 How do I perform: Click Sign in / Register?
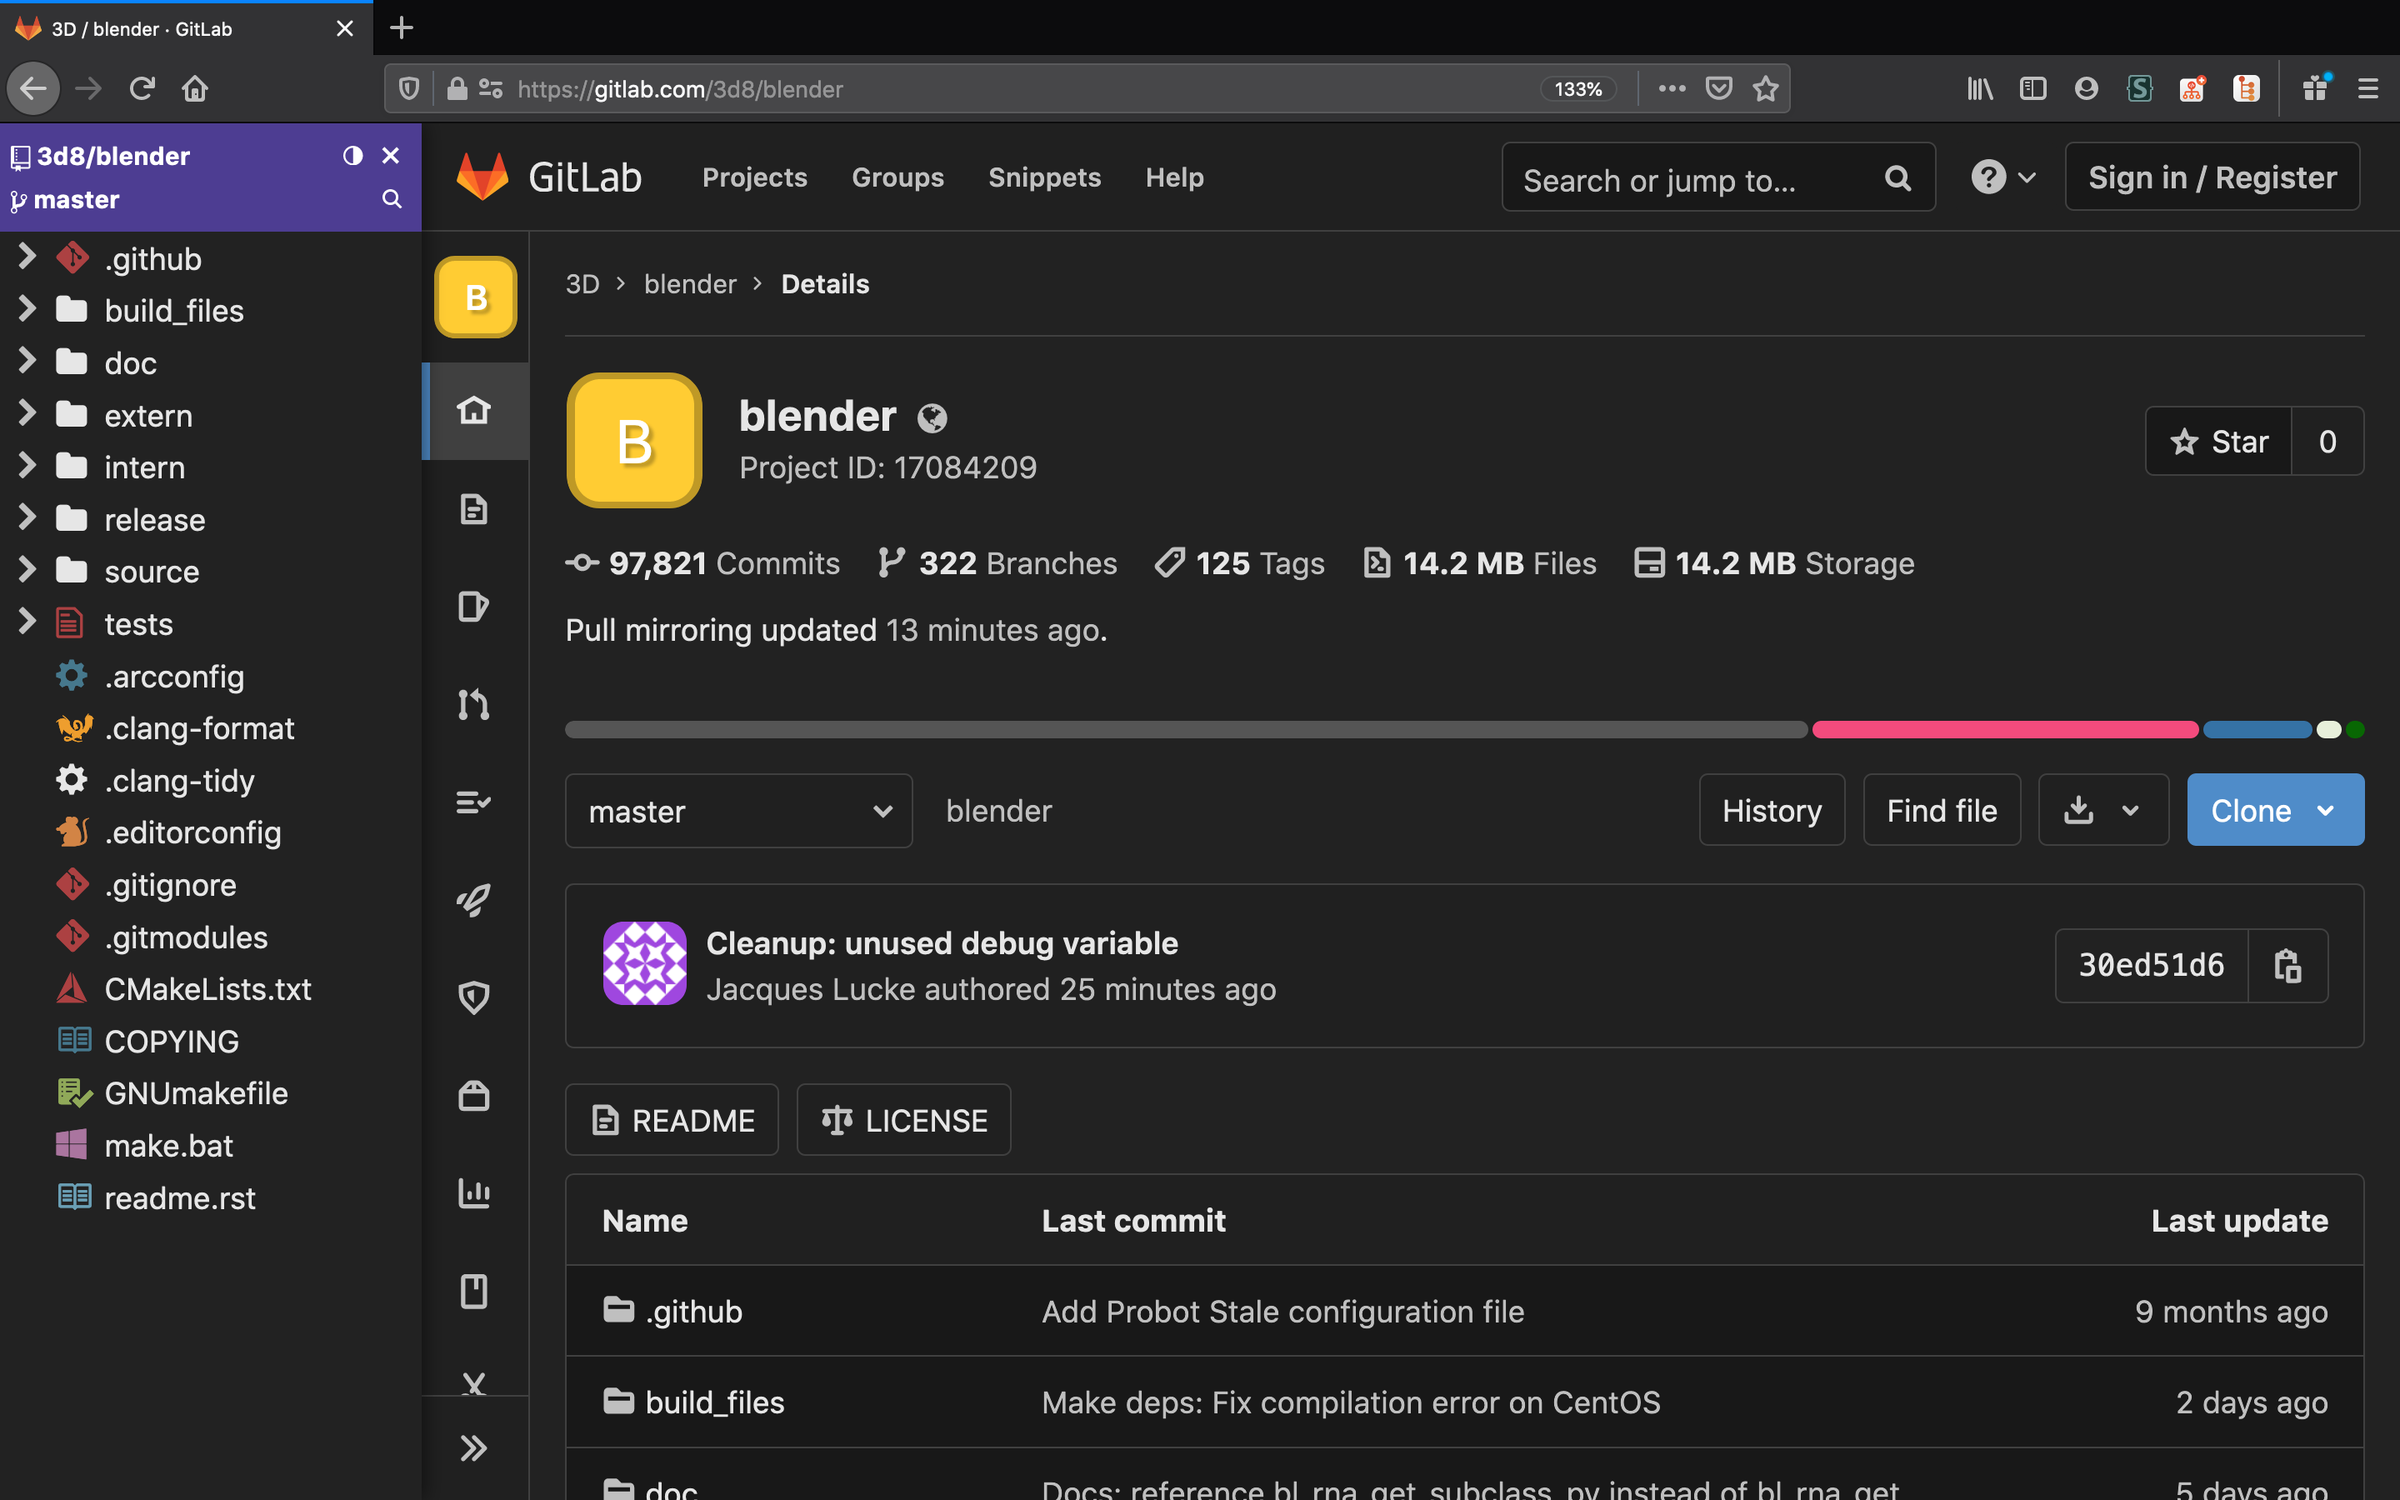pos(2212,177)
